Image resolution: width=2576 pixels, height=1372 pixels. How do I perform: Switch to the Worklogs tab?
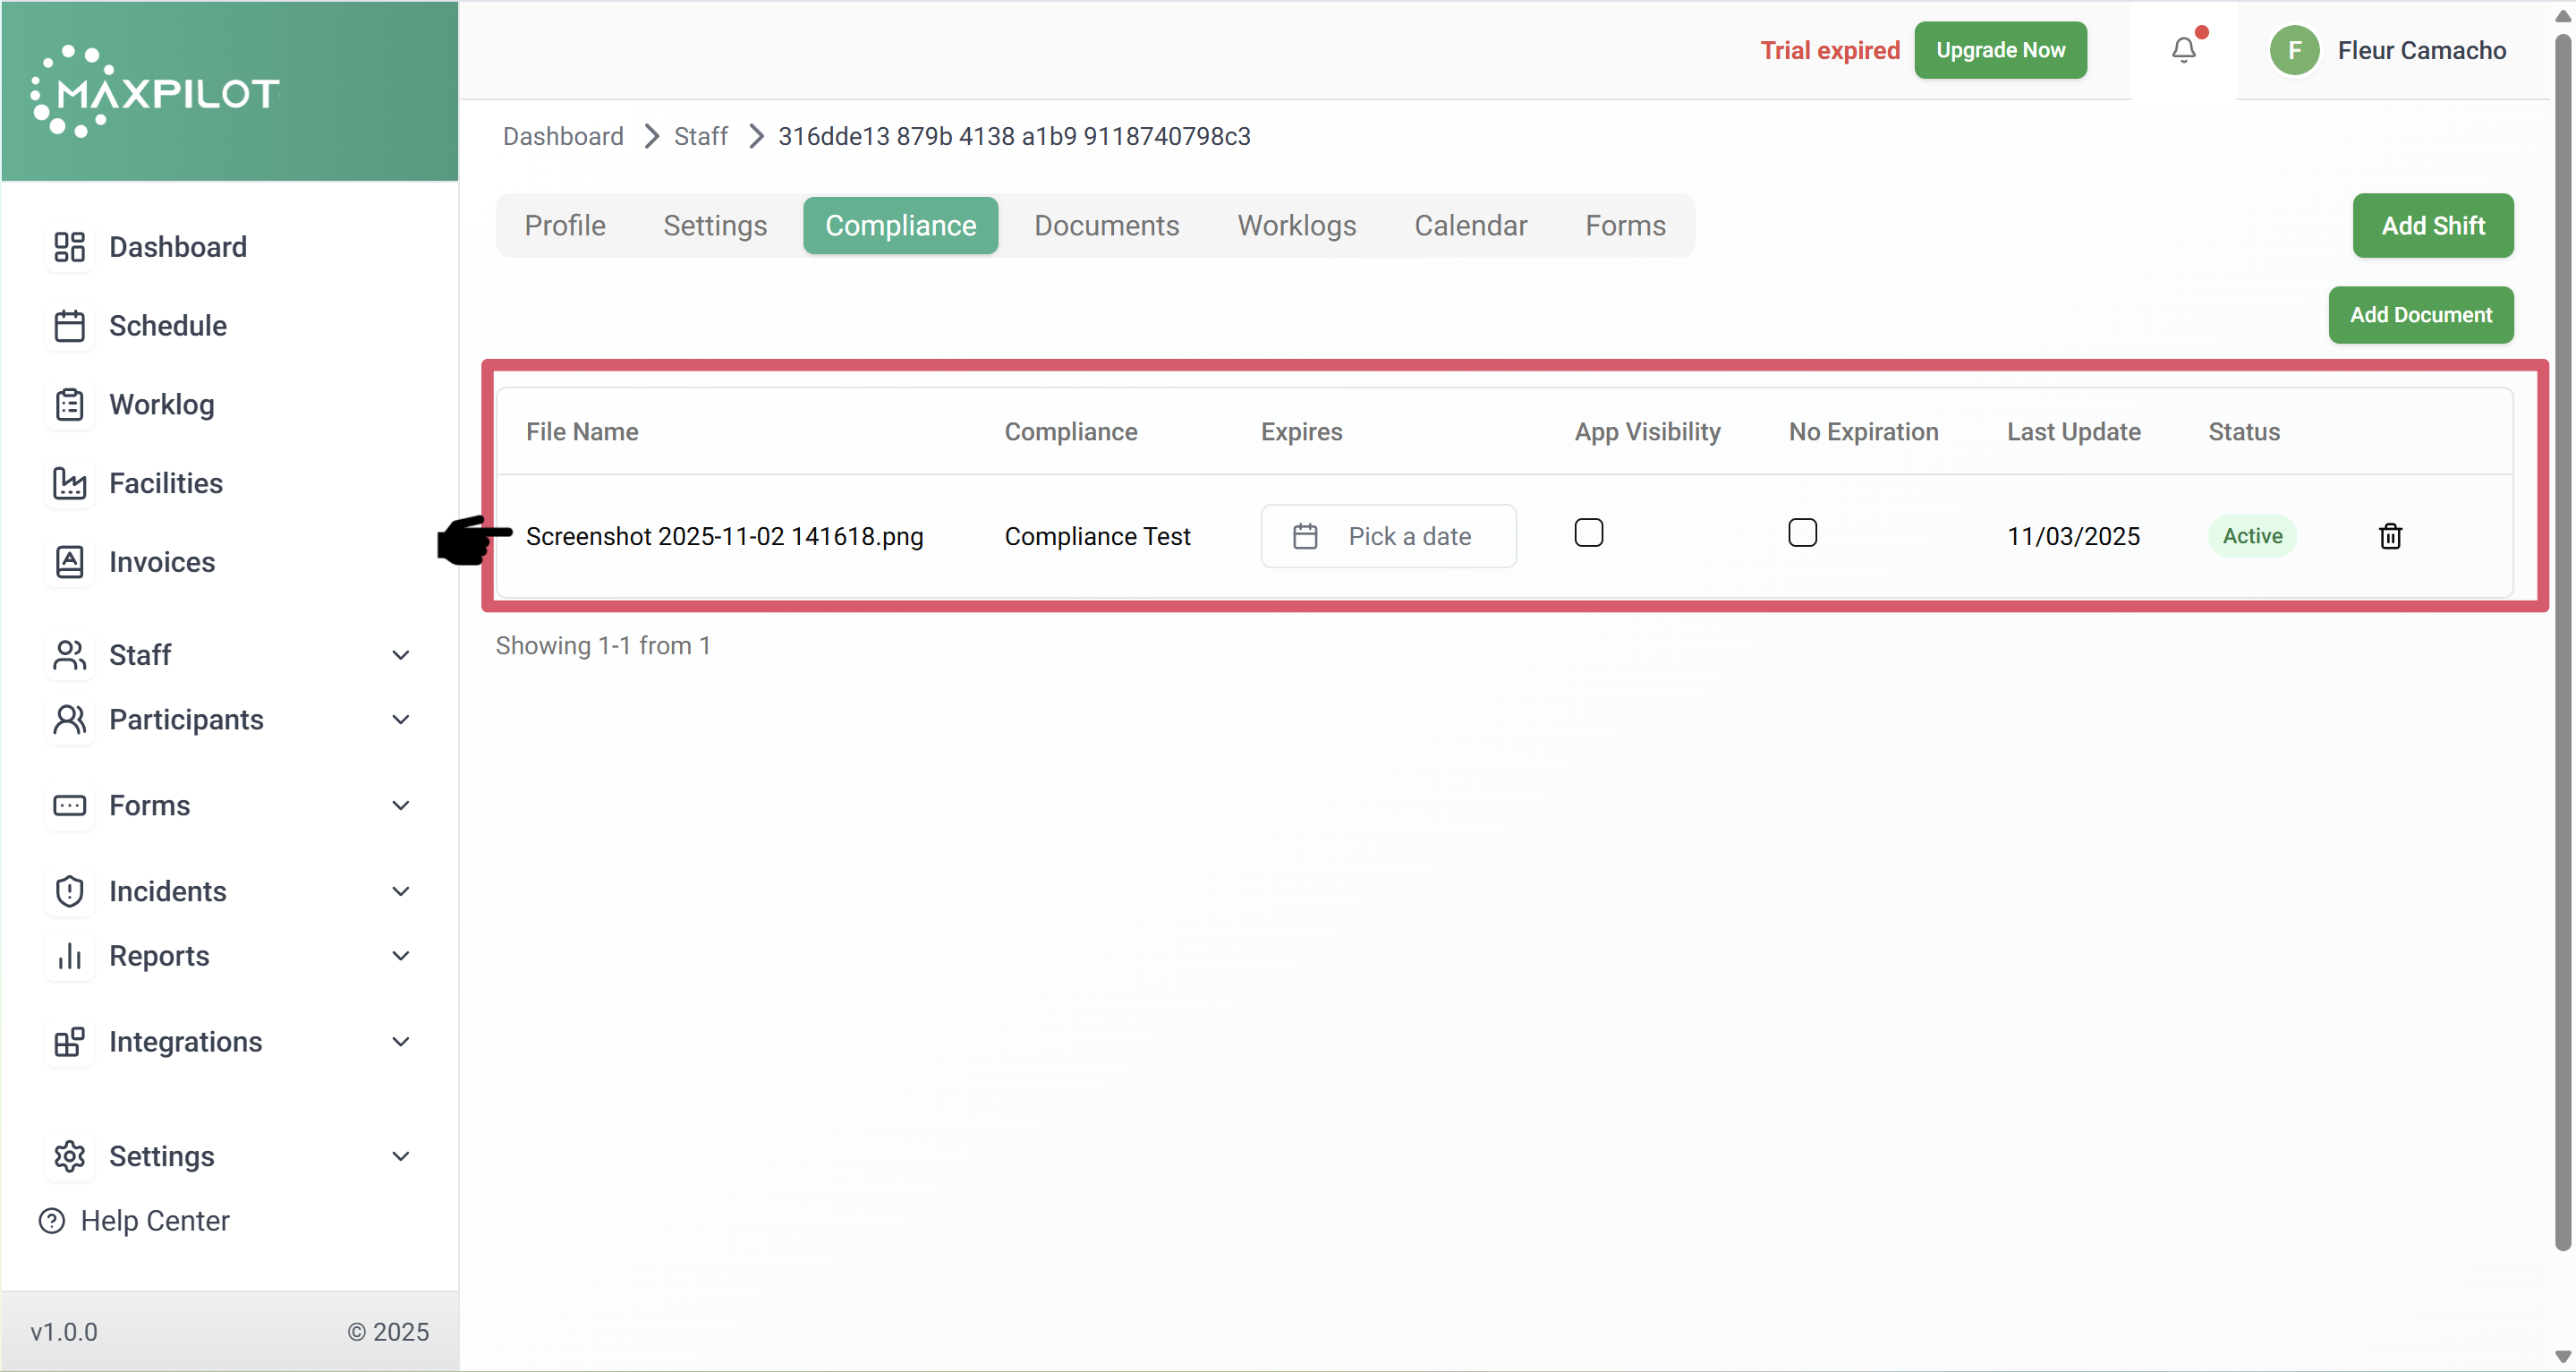click(1296, 226)
